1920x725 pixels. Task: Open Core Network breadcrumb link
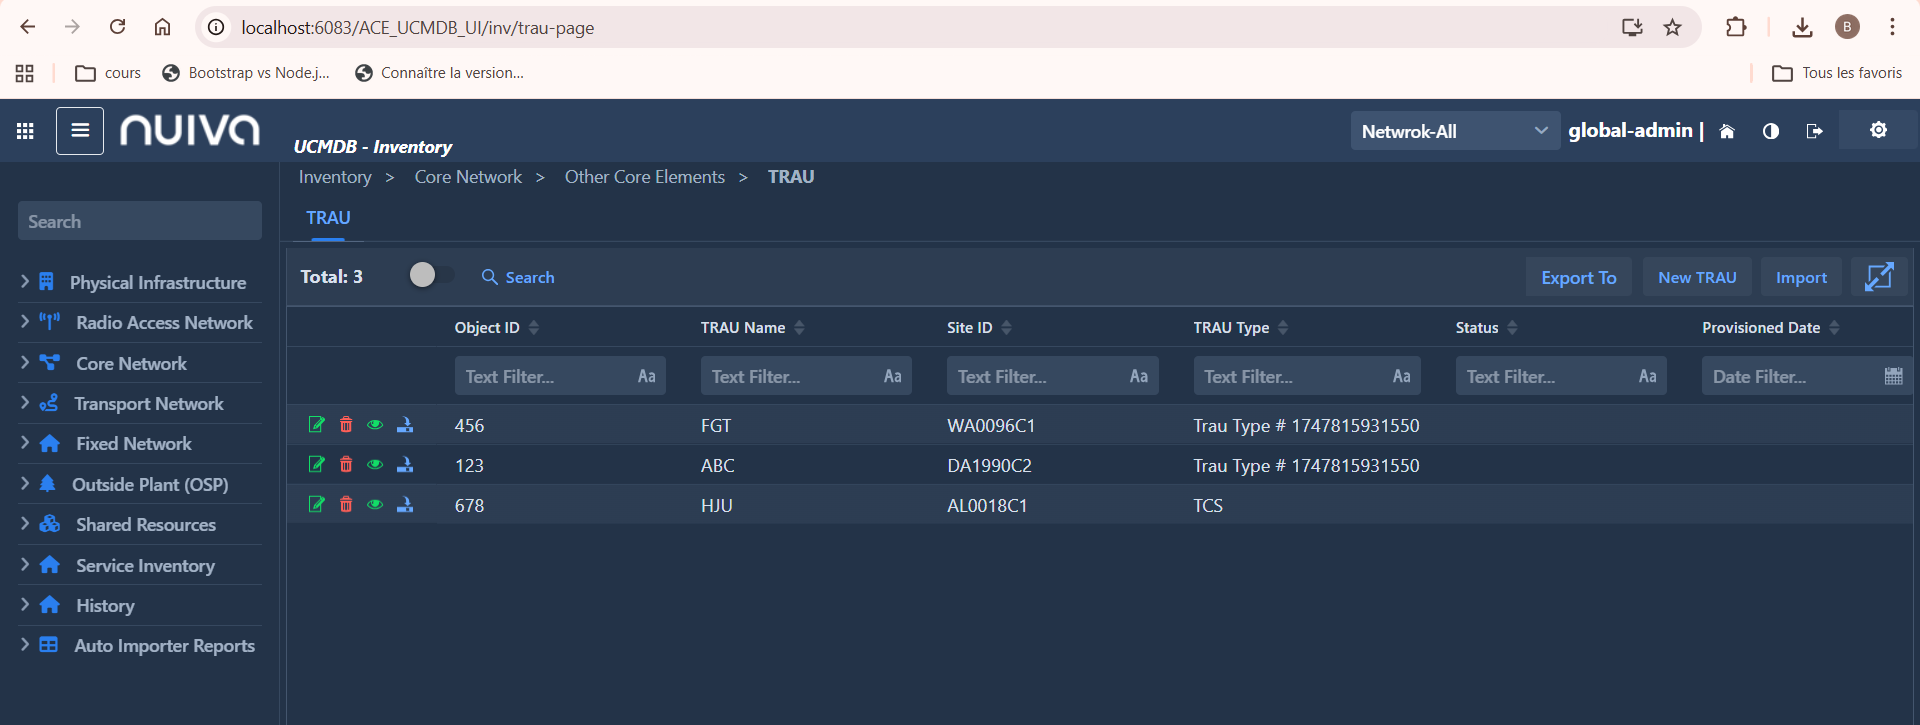(x=468, y=177)
